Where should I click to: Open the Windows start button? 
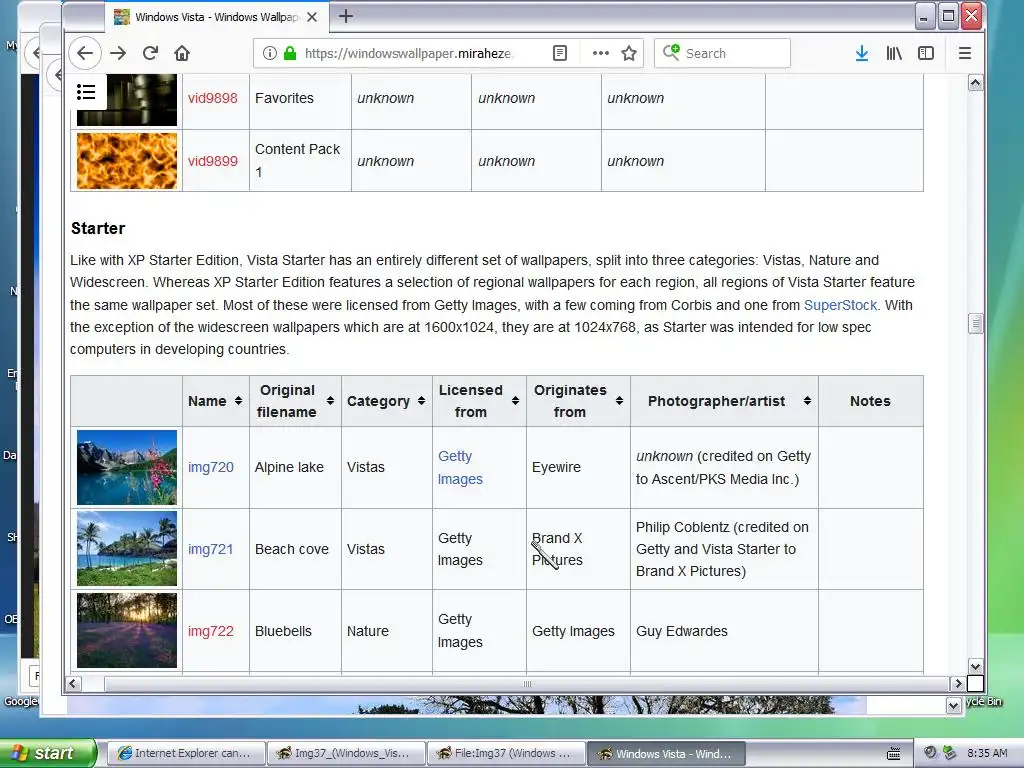[x=47, y=753]
